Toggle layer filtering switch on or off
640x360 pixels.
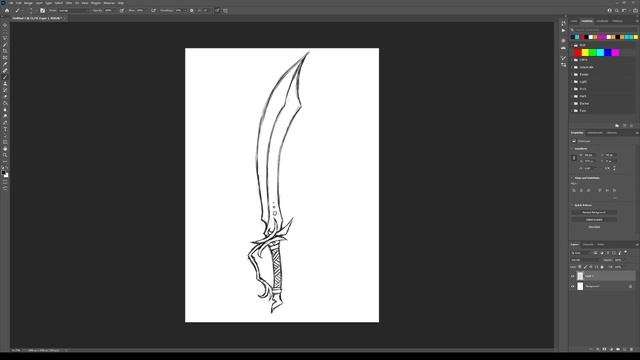click(x=626, y=253)
